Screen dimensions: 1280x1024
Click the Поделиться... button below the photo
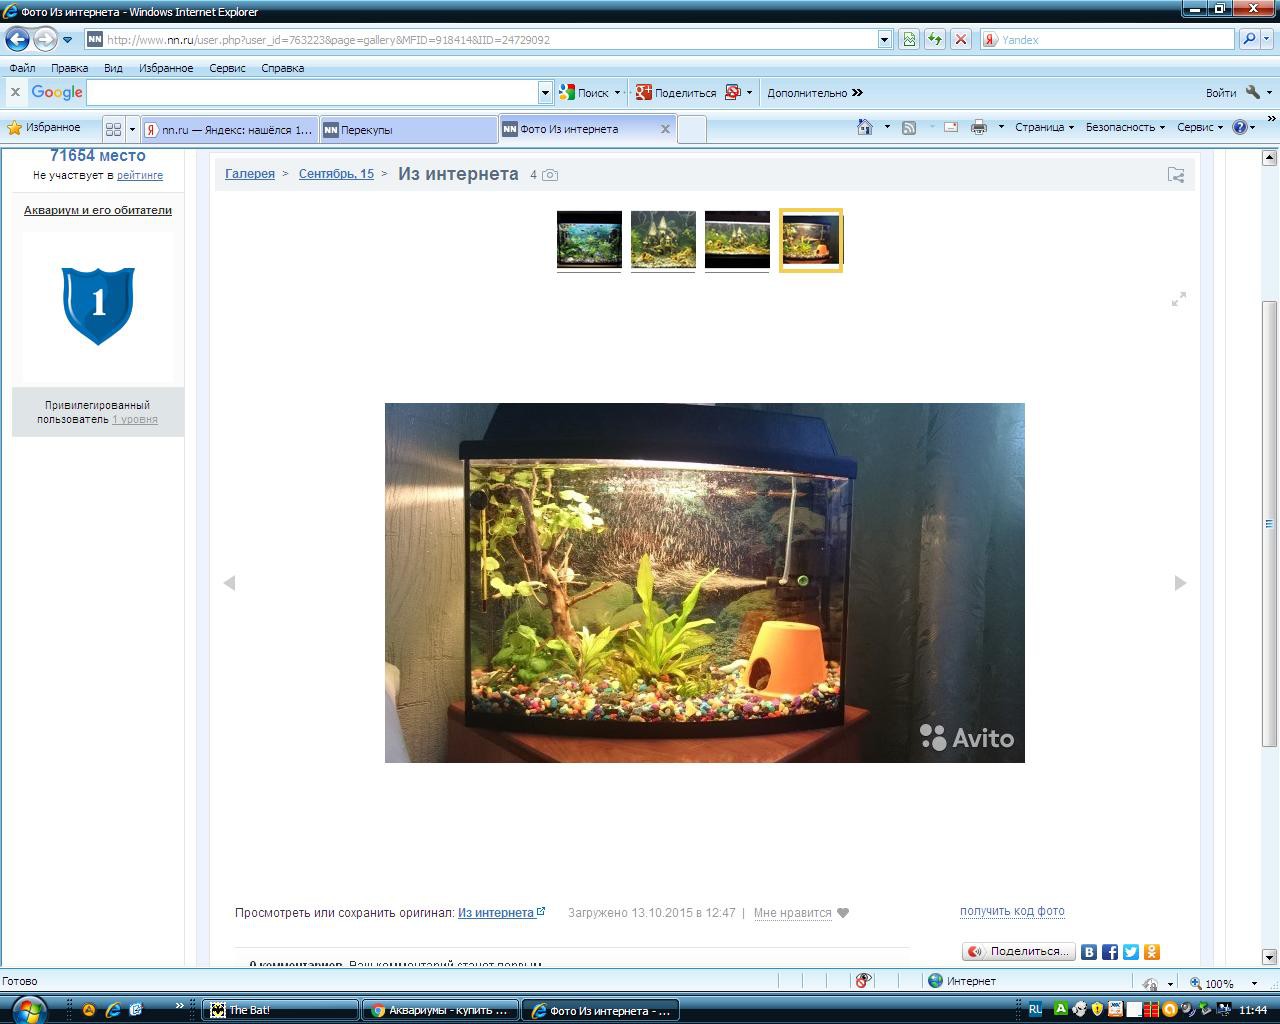pyautogui.click(x=1019, y=952)
